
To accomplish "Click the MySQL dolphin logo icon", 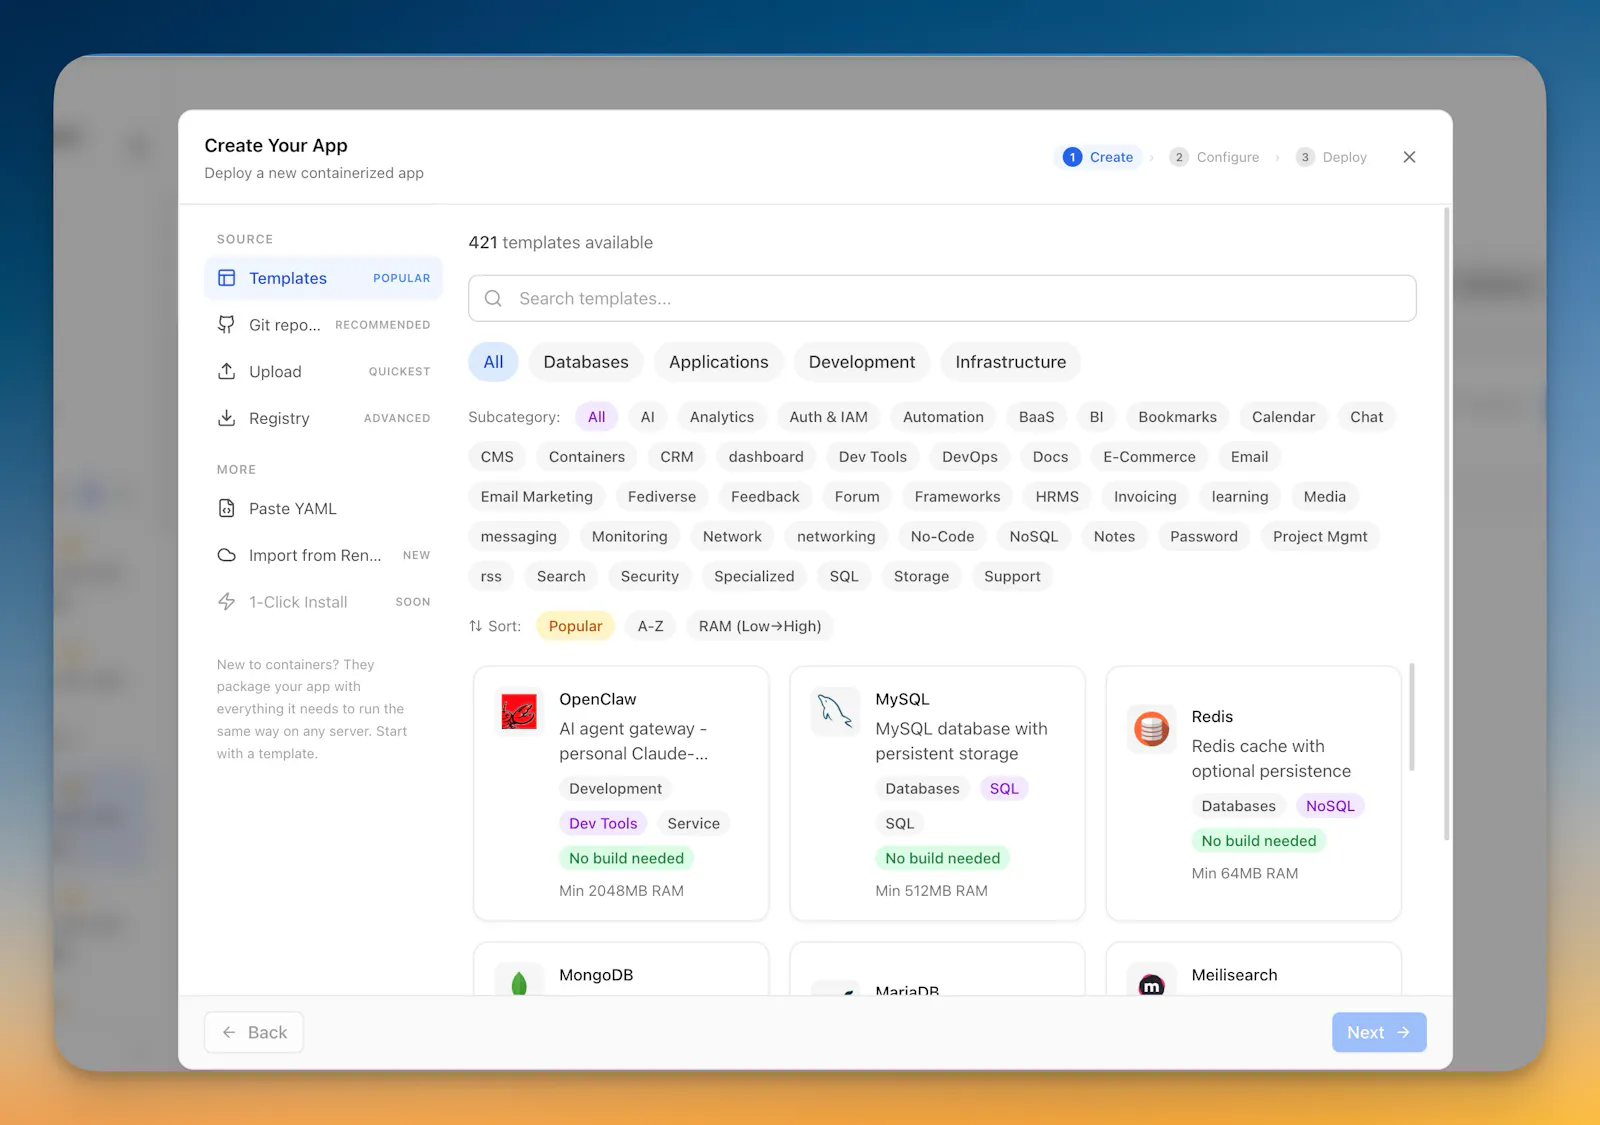I will [x=835, y=712].
